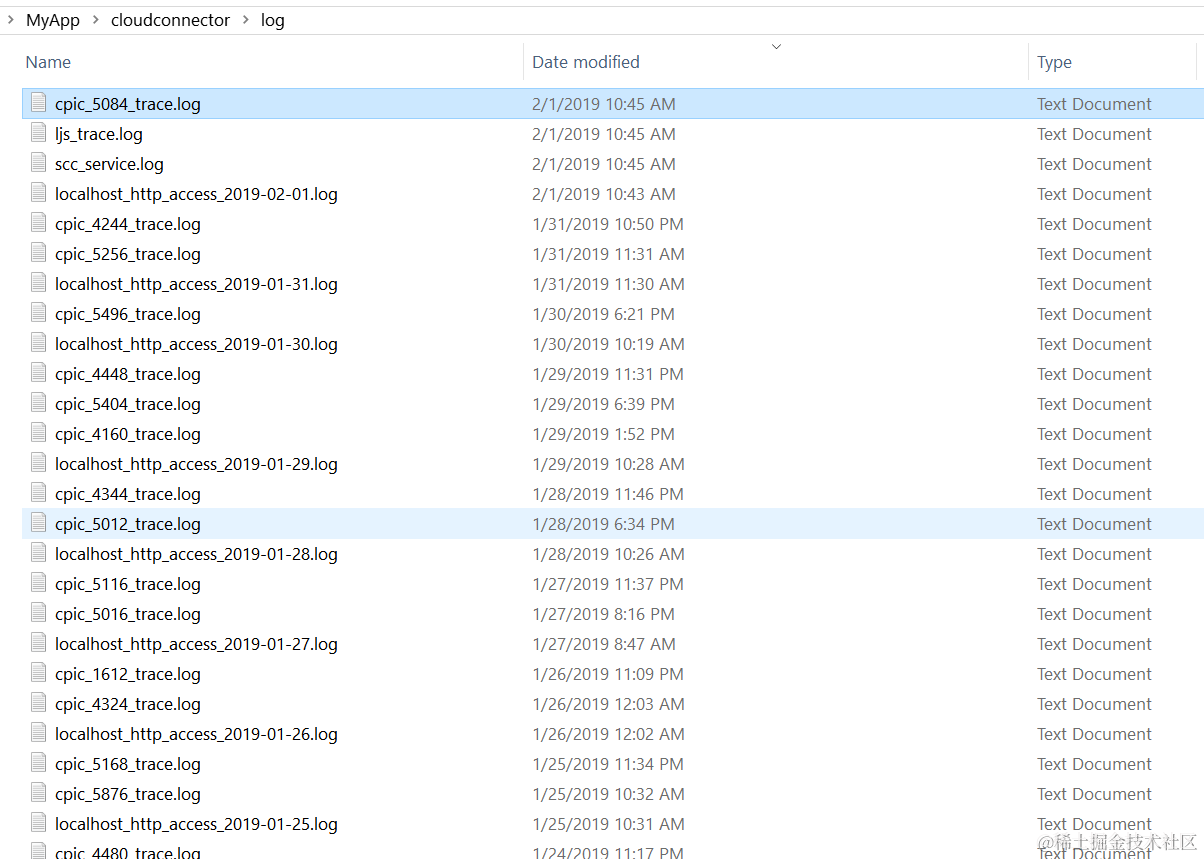Click file icon of scc_service.log
The height and width of the screenshot is (859, 1204).
pos(39,163)
